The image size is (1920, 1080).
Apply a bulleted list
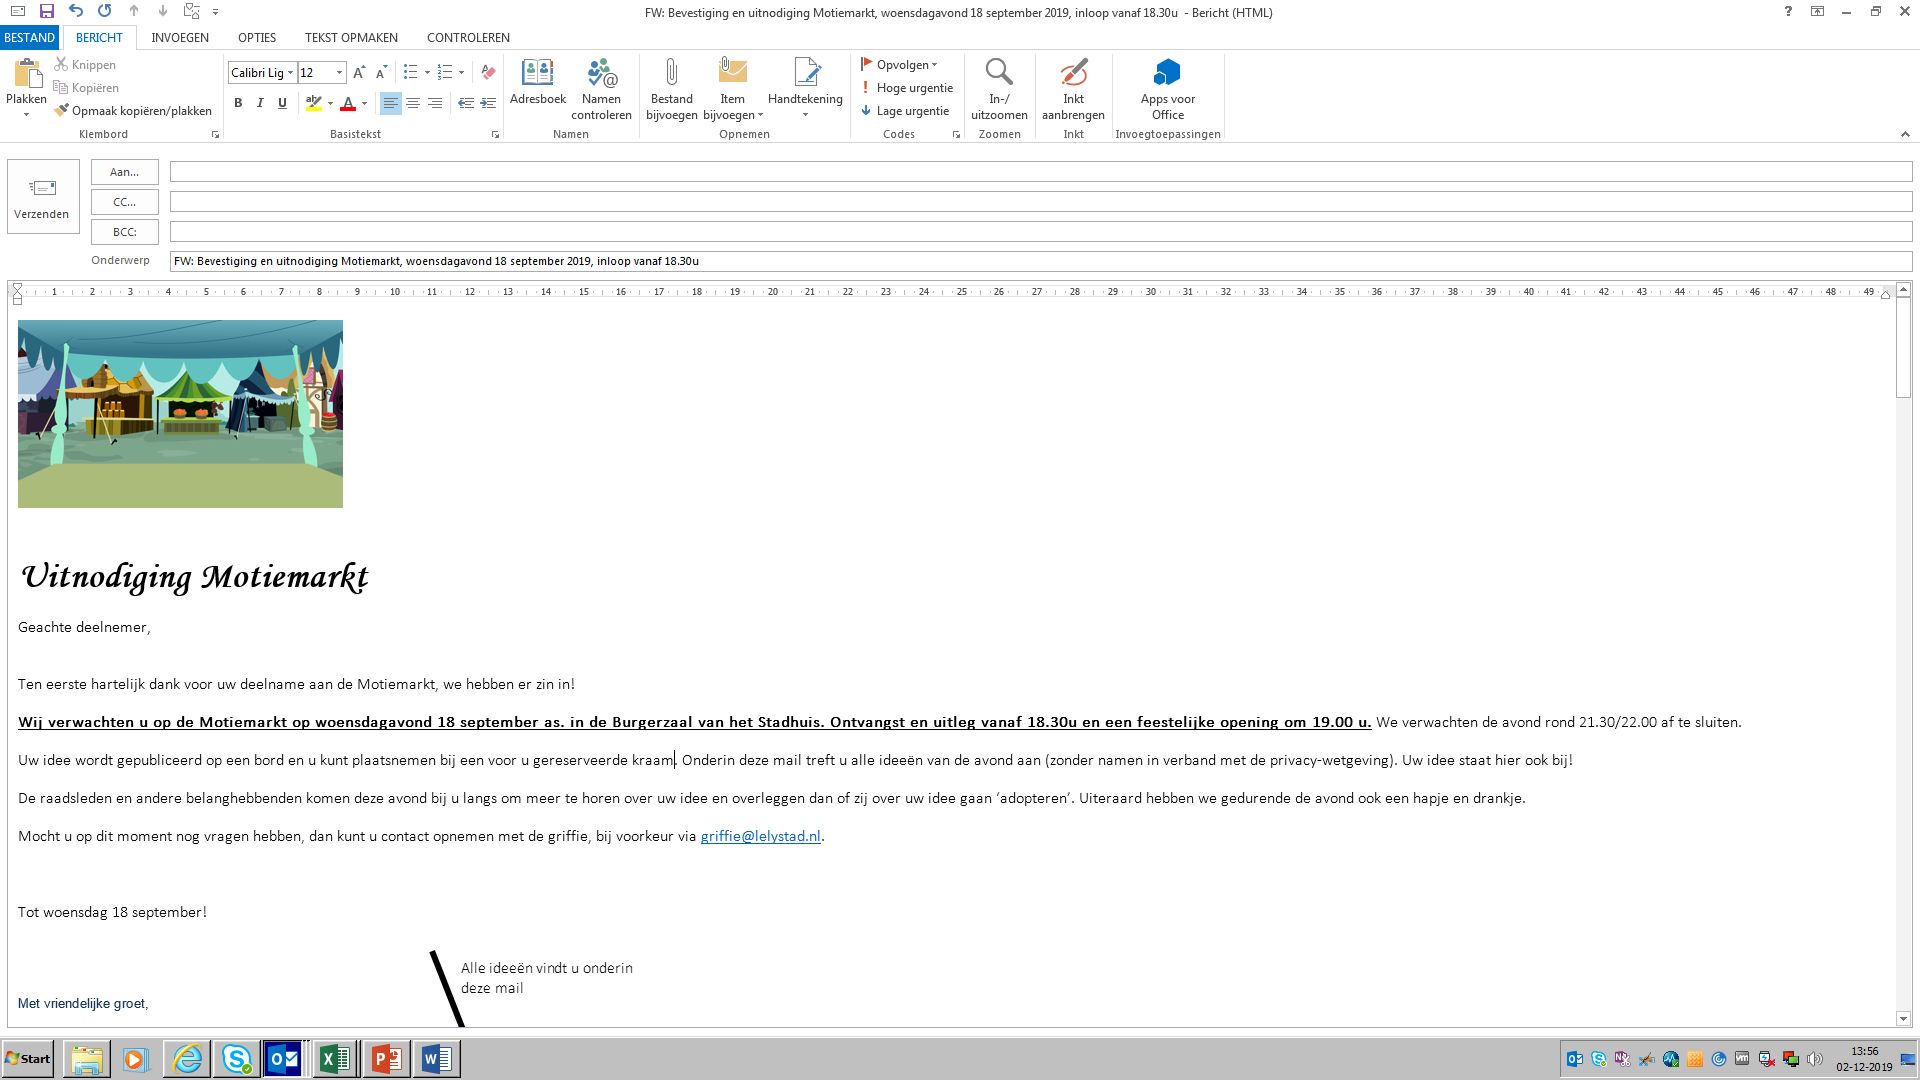(x=410, y=72)
